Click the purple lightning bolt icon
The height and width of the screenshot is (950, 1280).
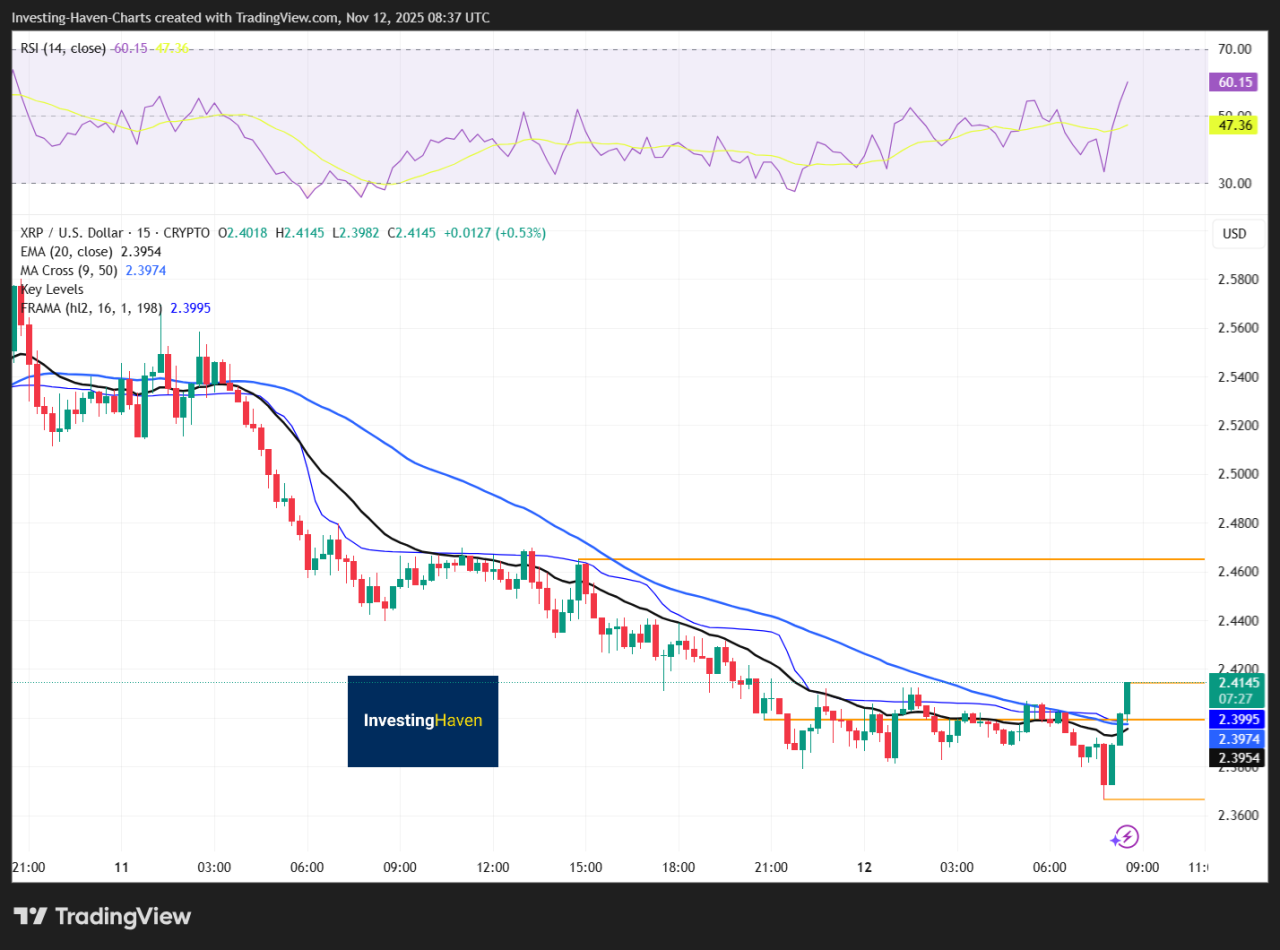[x=1126, y=837]
